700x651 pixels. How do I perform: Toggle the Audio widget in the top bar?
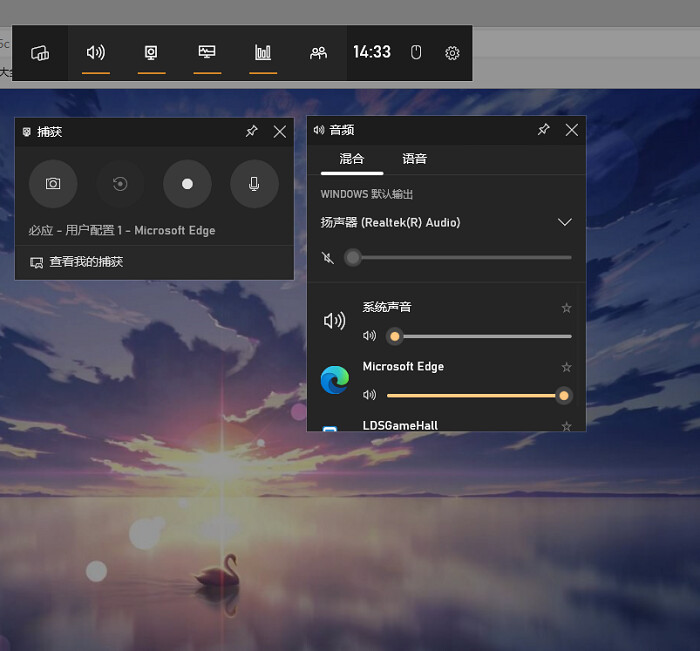[96, 53]
